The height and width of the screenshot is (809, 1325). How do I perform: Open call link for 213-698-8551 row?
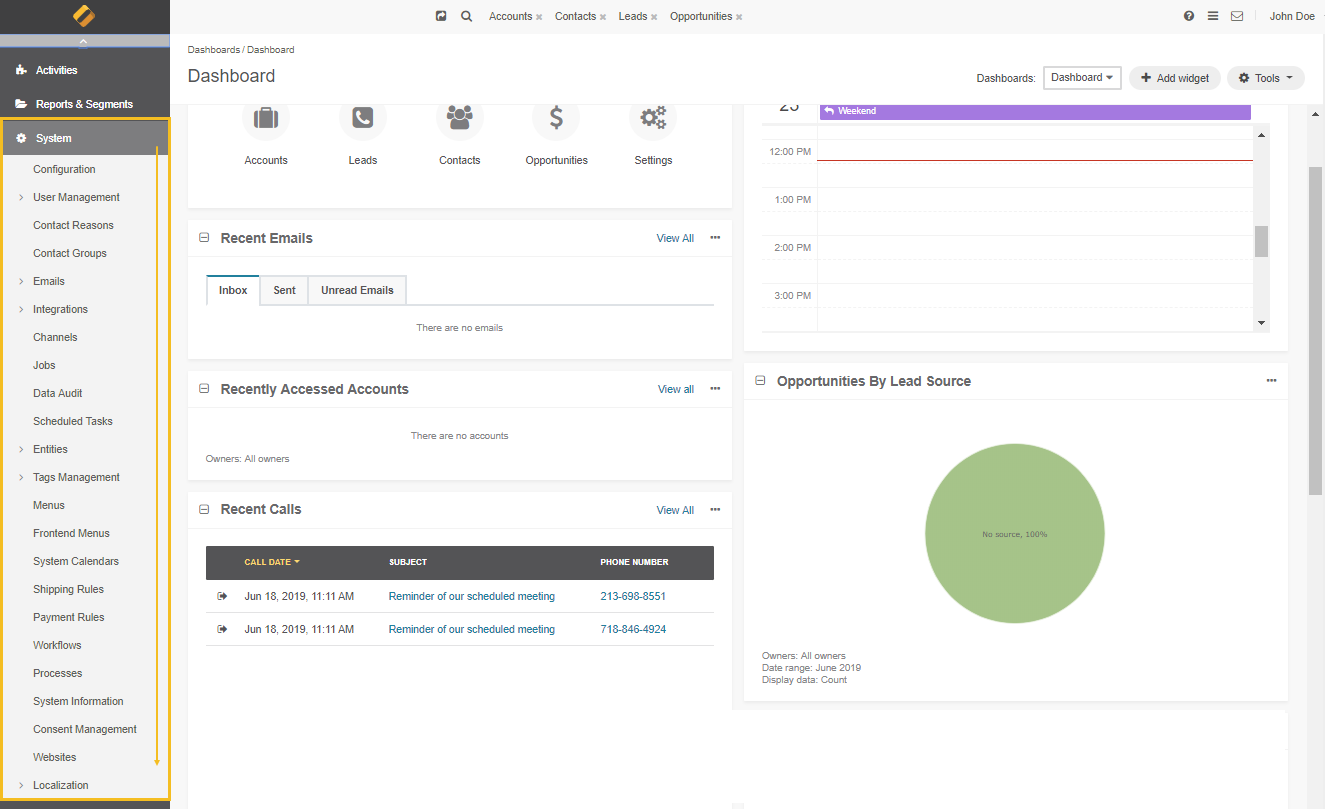[472, 596]
